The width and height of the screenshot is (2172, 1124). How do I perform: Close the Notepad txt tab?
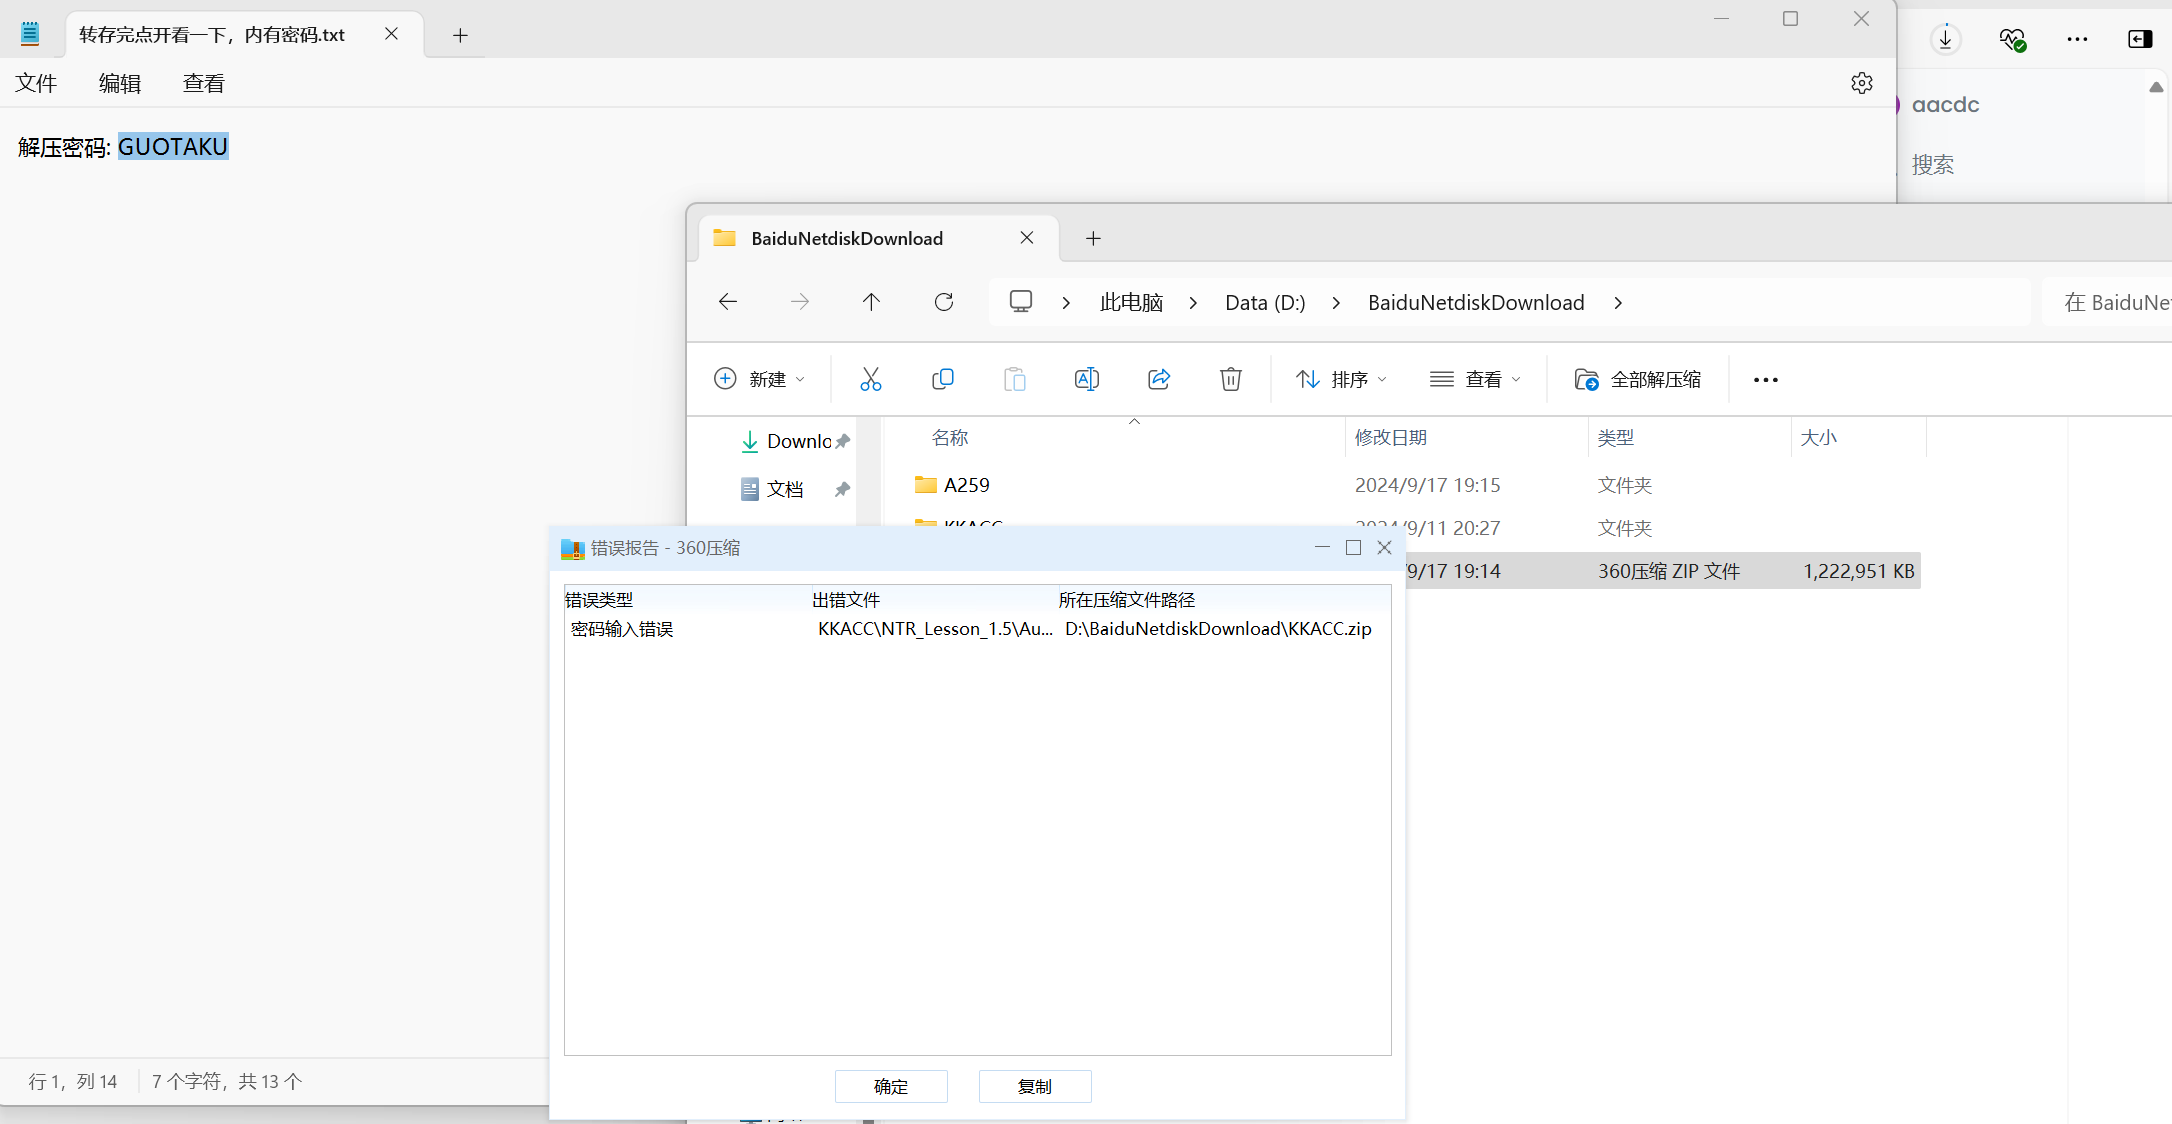pyautogui.click(x=391, y=34)
